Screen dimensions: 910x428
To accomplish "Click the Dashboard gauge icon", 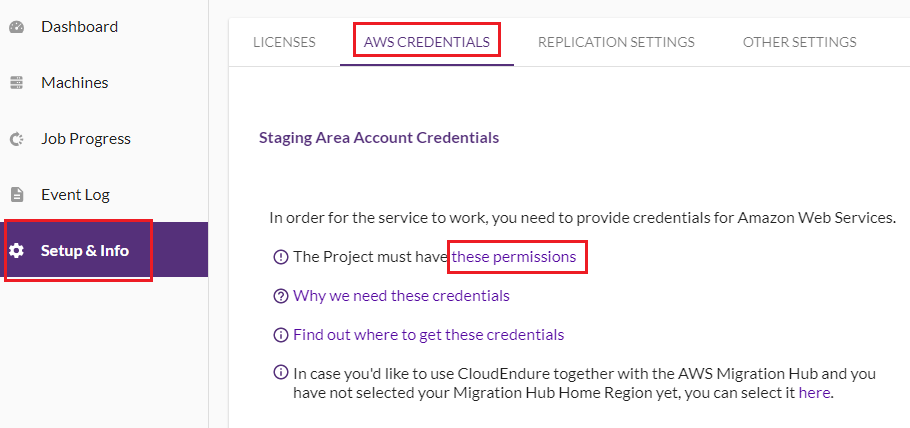I will coord(17,27).
